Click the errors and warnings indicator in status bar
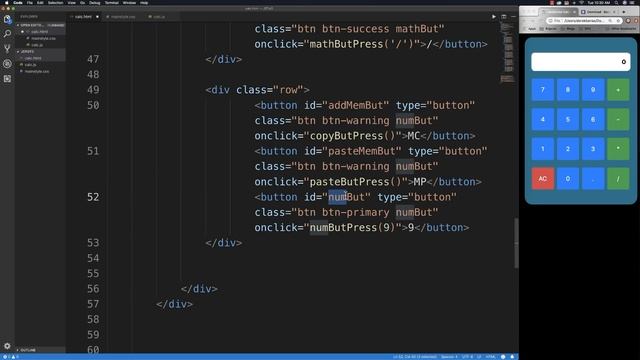The width and height of the screenshot is (640, 360). tap(11, 357)
